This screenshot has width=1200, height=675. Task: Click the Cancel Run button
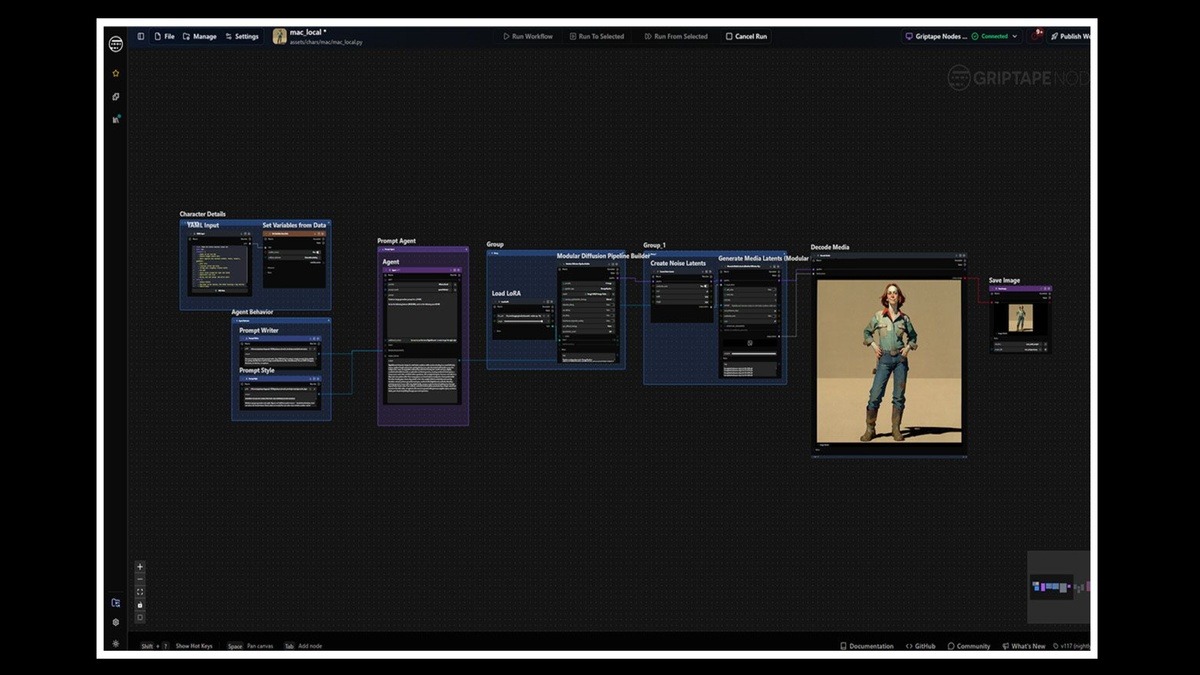tap(747, 36)
